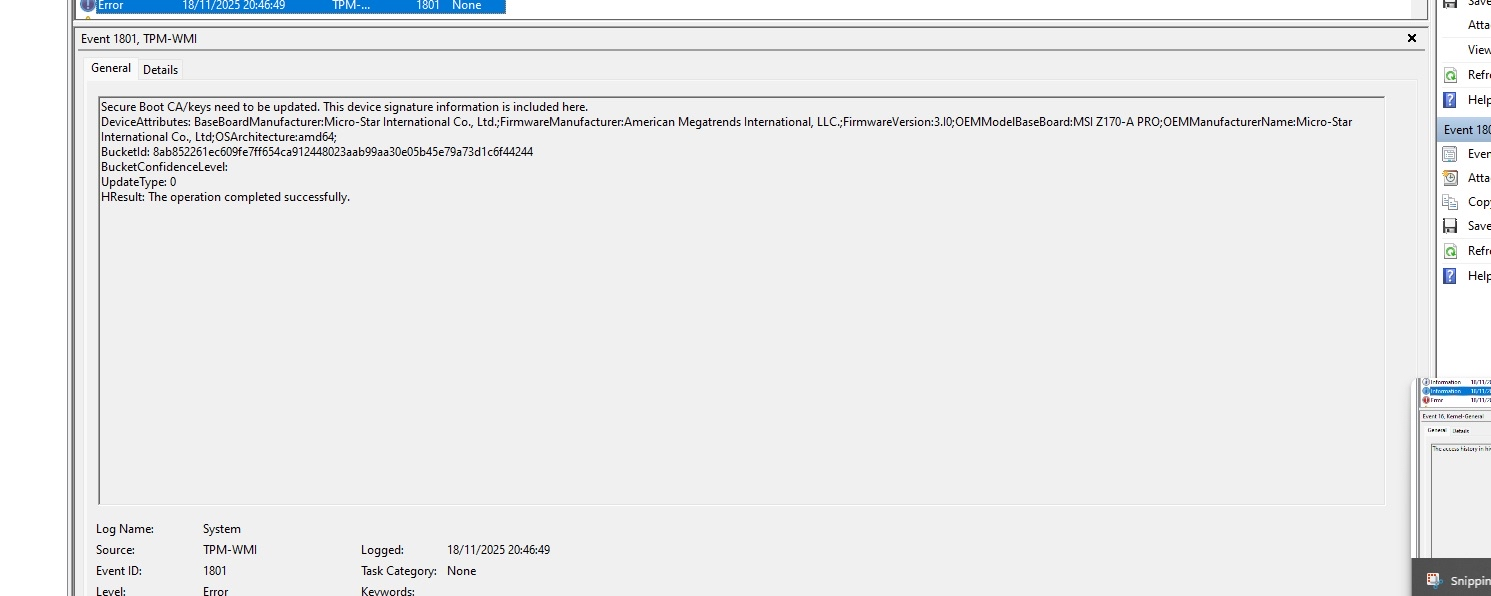Click 'HResult: The operation completed successfully.' line

click(225, 197)
